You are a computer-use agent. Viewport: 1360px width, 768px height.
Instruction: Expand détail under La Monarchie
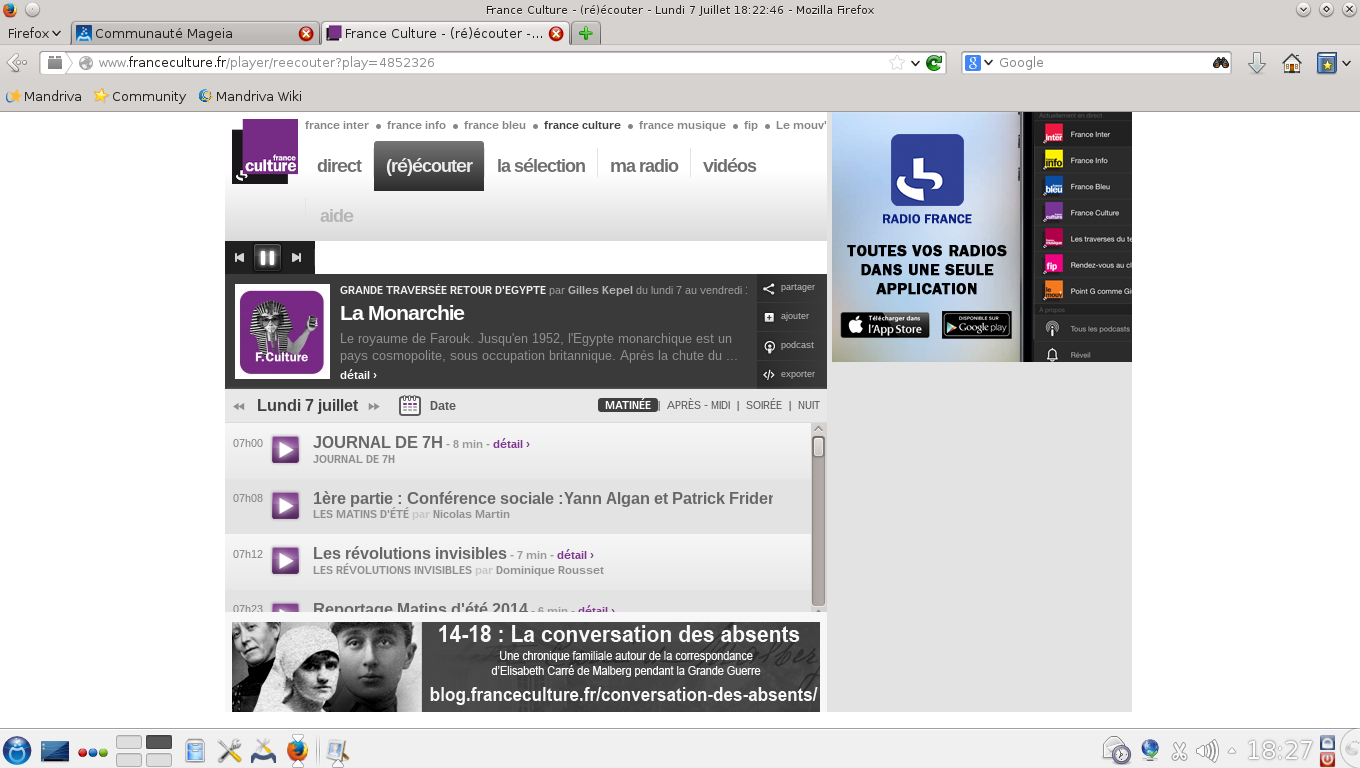(x=358, y=375)
